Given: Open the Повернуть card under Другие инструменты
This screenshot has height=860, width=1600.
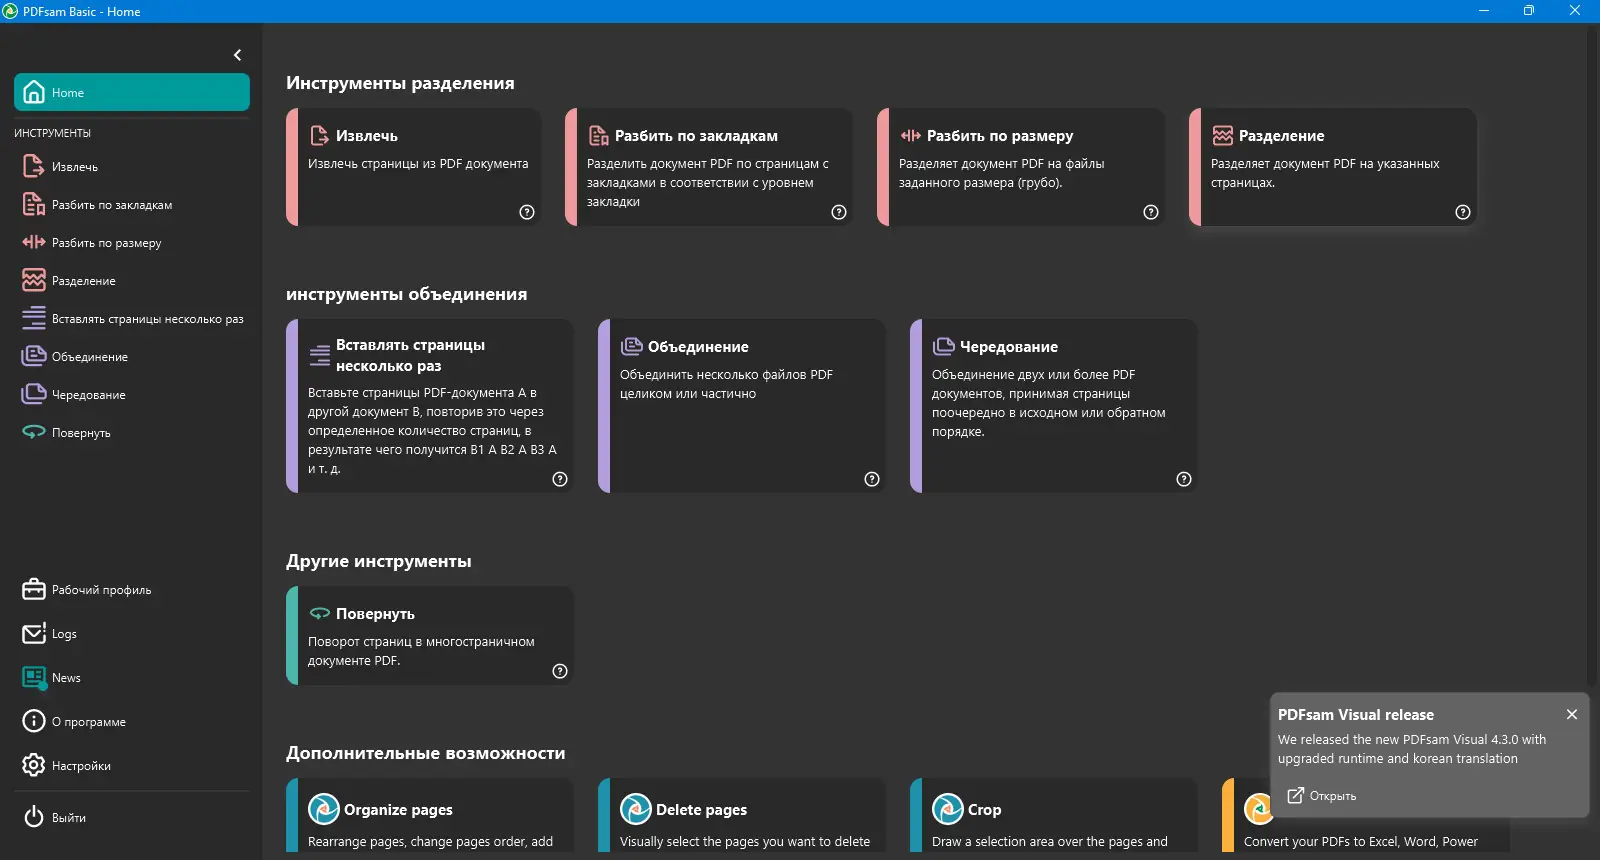Looking at the screenshot, I should point(430,636).
